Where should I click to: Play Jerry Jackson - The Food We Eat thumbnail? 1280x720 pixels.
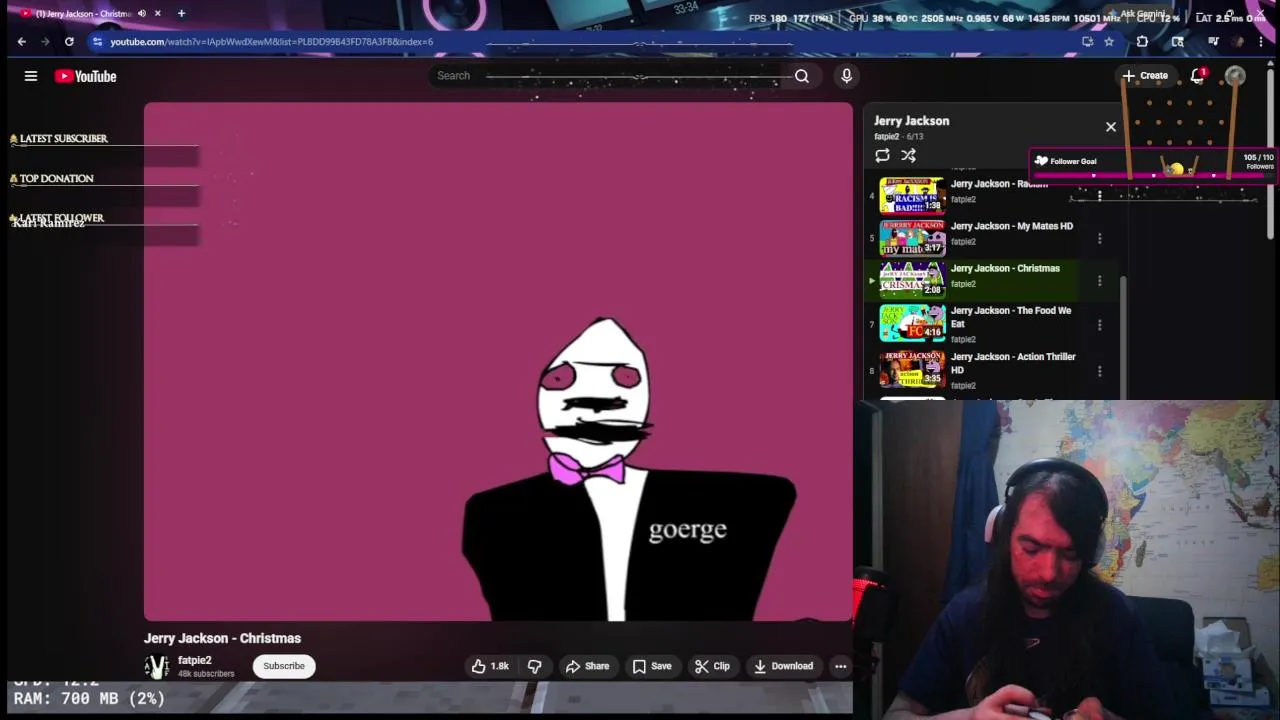912,322
